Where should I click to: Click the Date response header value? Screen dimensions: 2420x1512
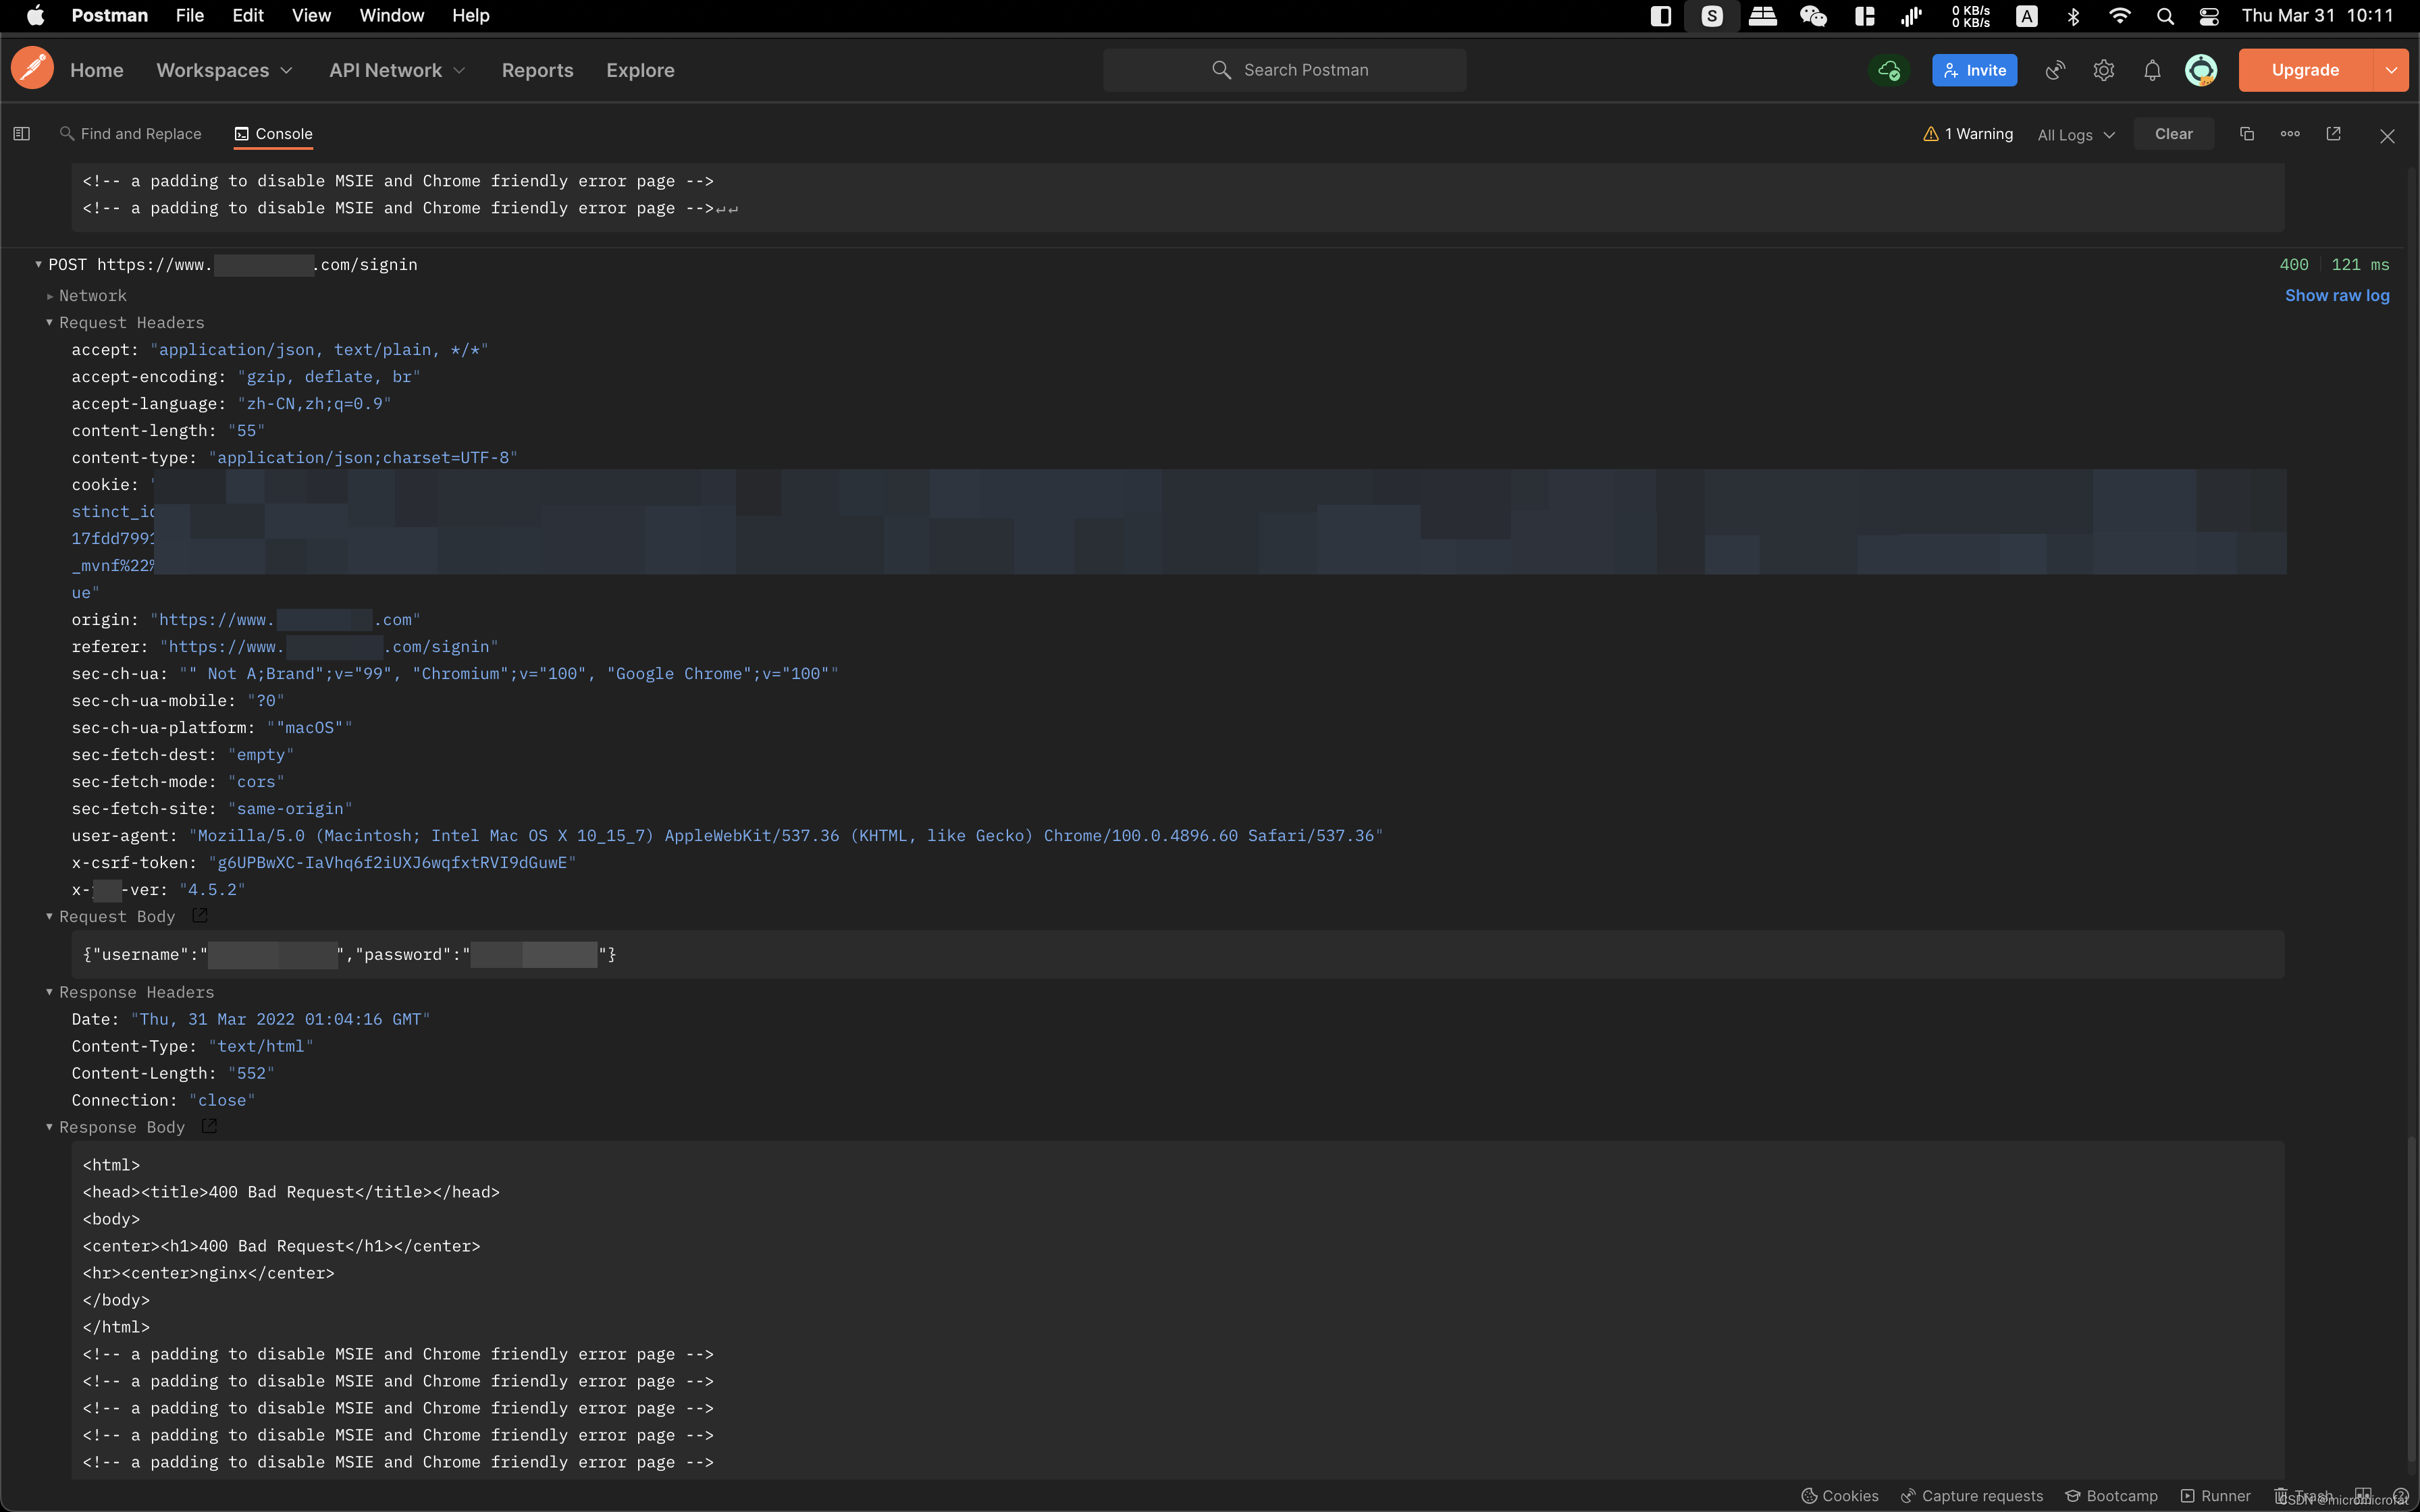point(280,1019)
